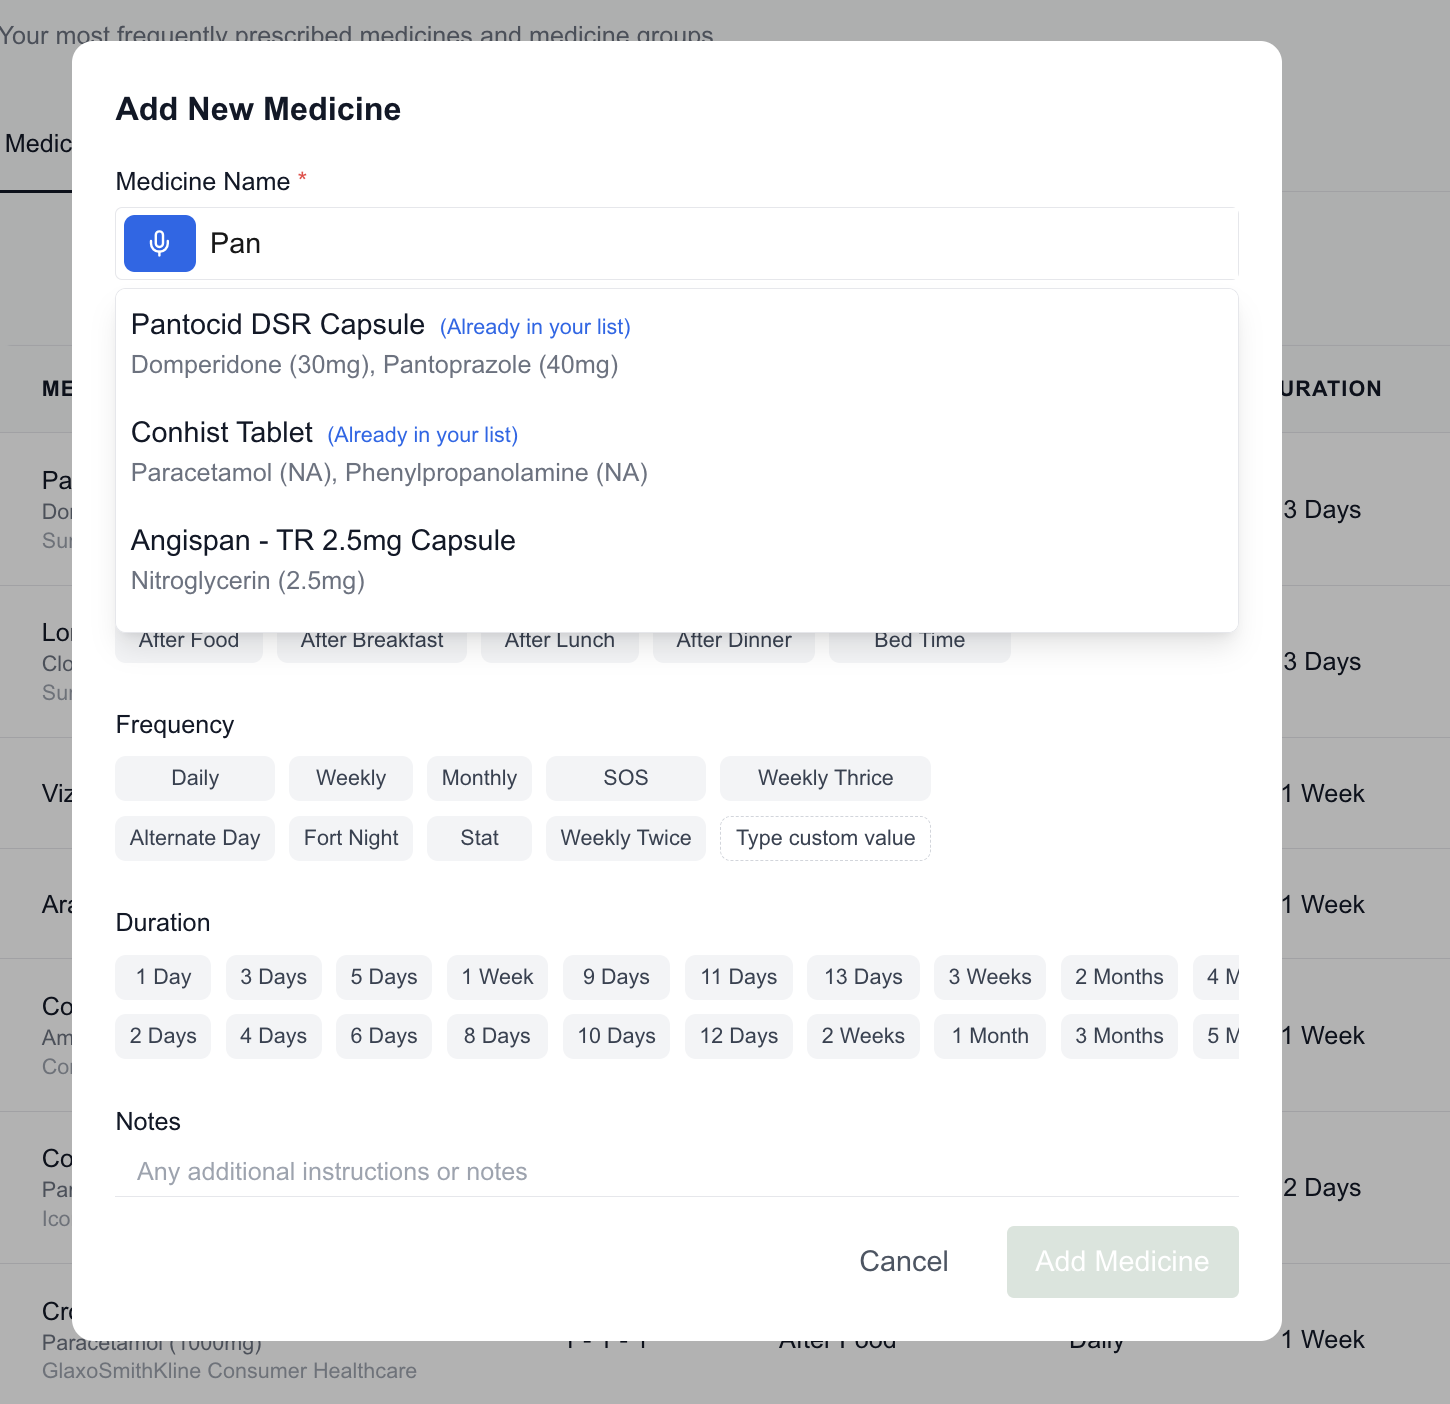Enable Weekly Thrice frequency

825,778
